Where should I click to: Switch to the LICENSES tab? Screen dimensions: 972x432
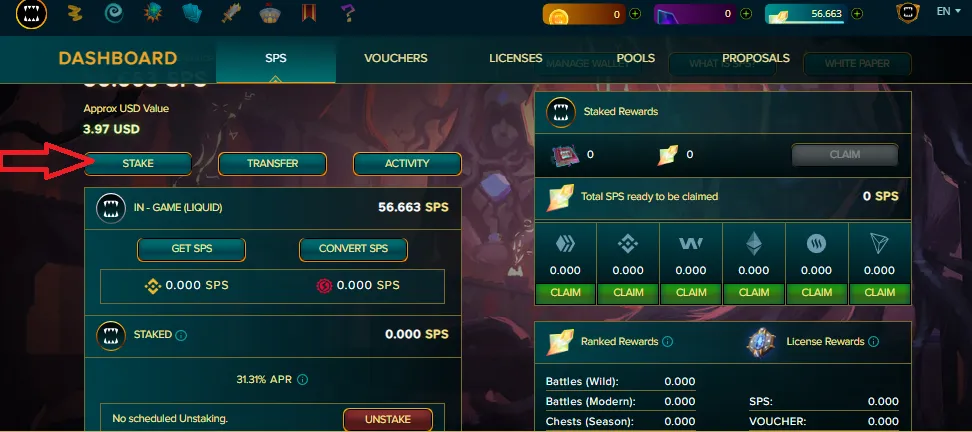click(516, 58)
